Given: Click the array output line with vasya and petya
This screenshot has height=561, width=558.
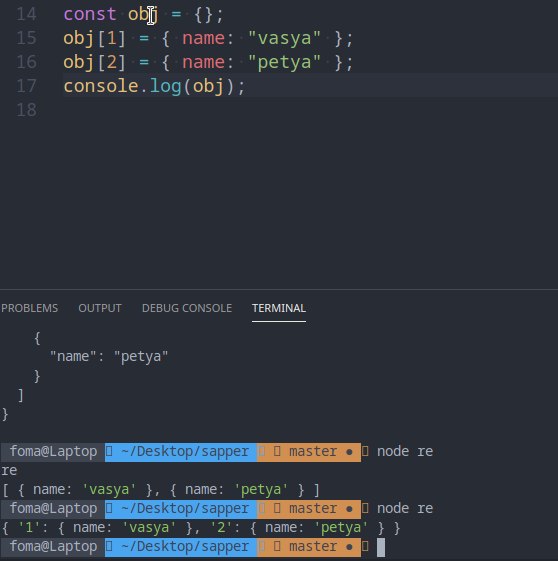Looking at the screenshot, I should pos(161,489).
